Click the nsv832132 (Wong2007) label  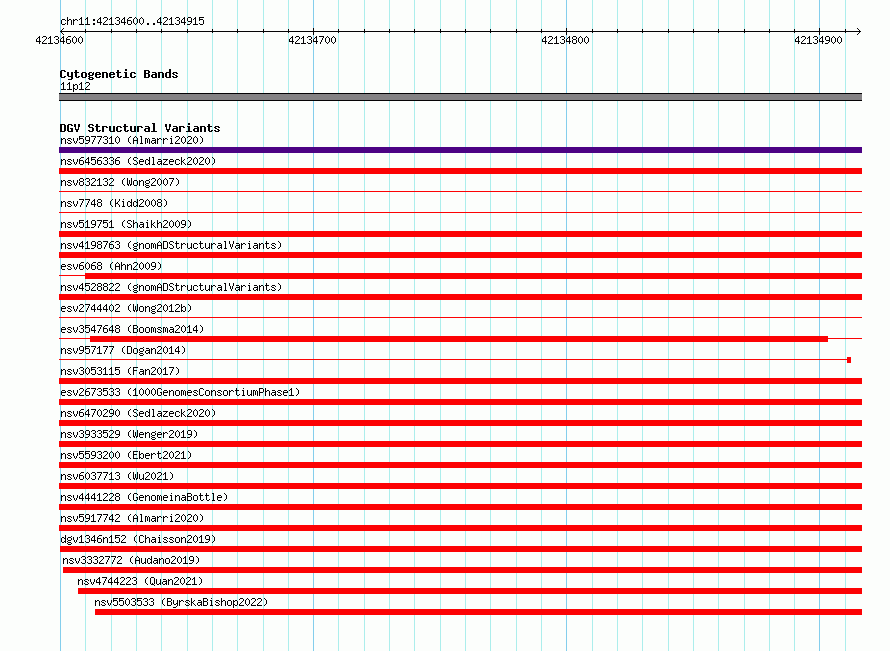click(x=120, y=182)
